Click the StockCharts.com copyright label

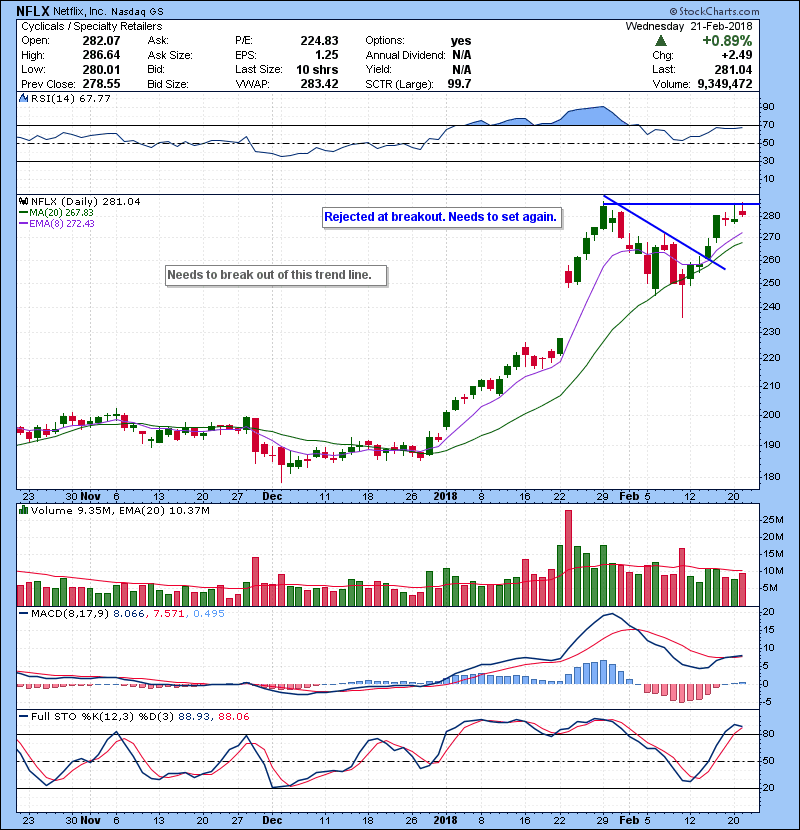[714, 11]
